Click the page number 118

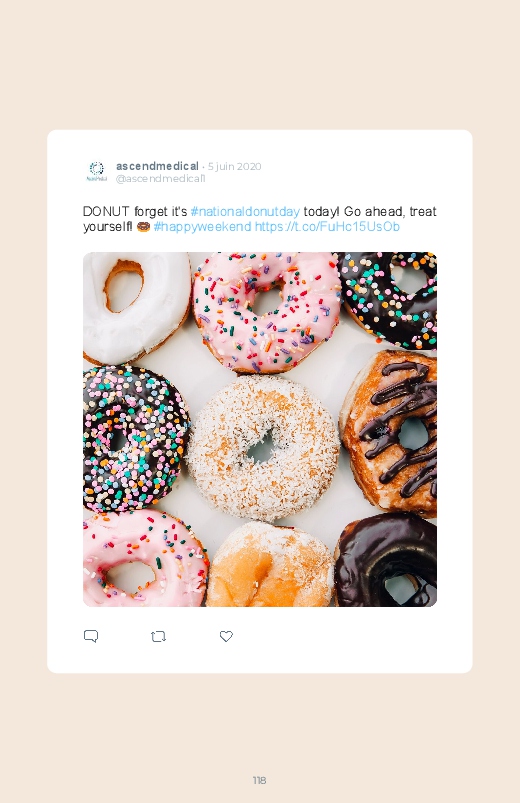(x=259, y=780)
